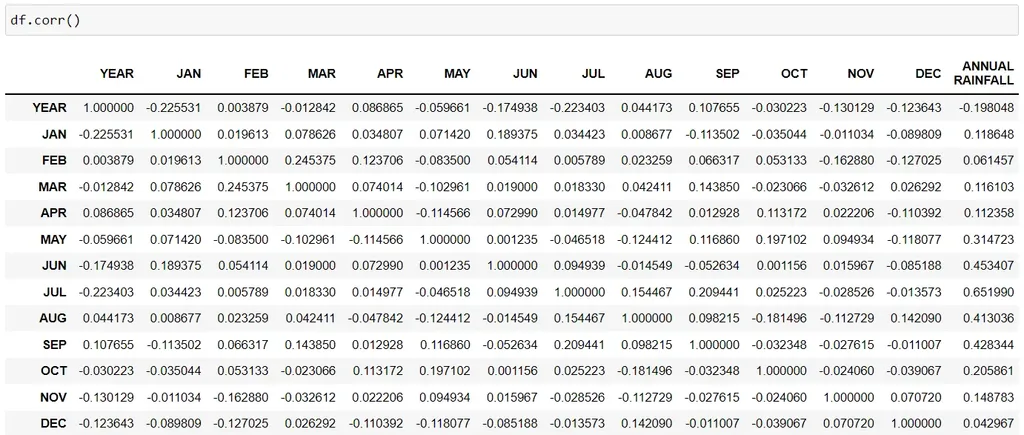Screen dimensions: 1024x435
Task: Click JUL row ANNUAL RAINFALL value 0.651990
Action: [x=985, y=292]
